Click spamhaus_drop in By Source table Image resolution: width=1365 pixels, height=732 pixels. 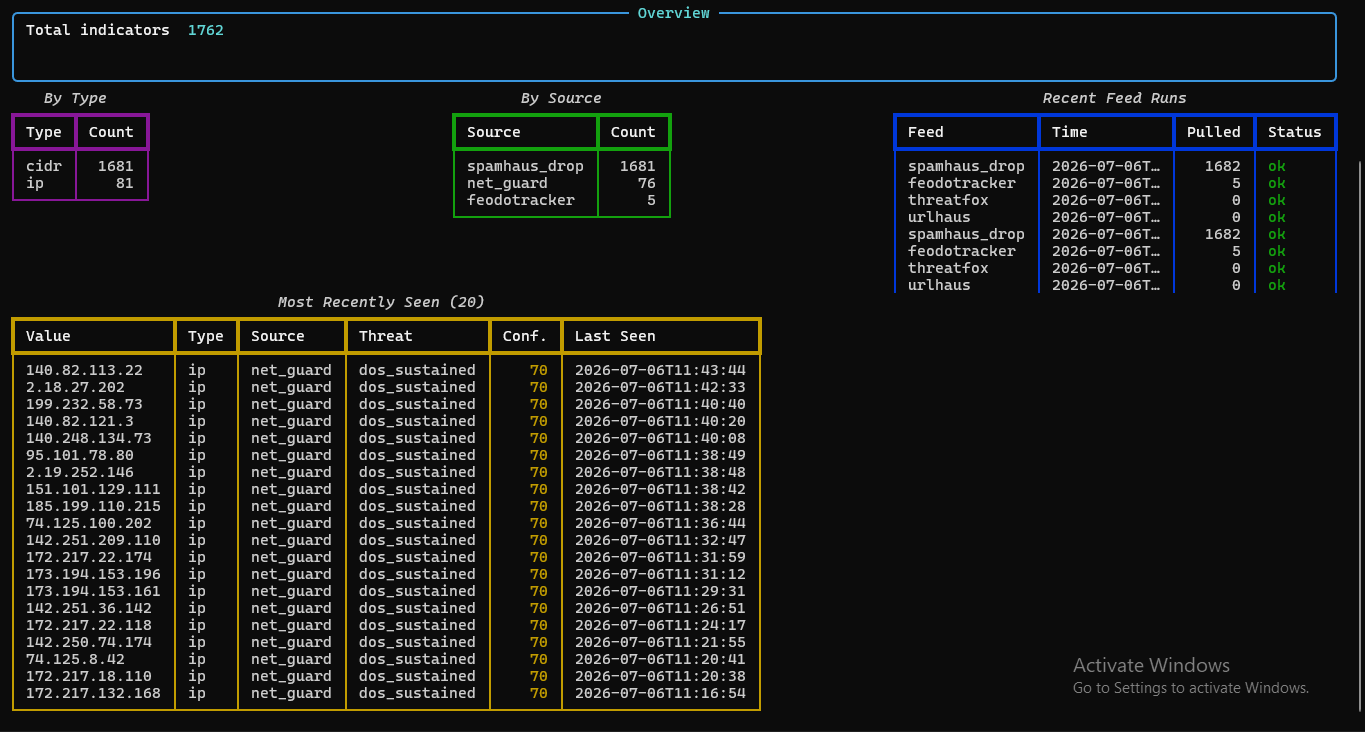(x=525, y=166)
